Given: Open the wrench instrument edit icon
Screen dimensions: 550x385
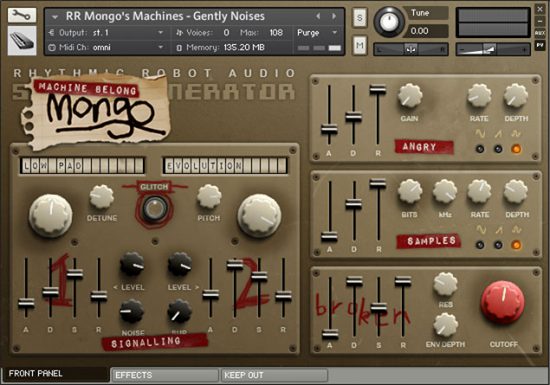Looking at the screenshot, I should pyautogui.click(x=22, y=15).
